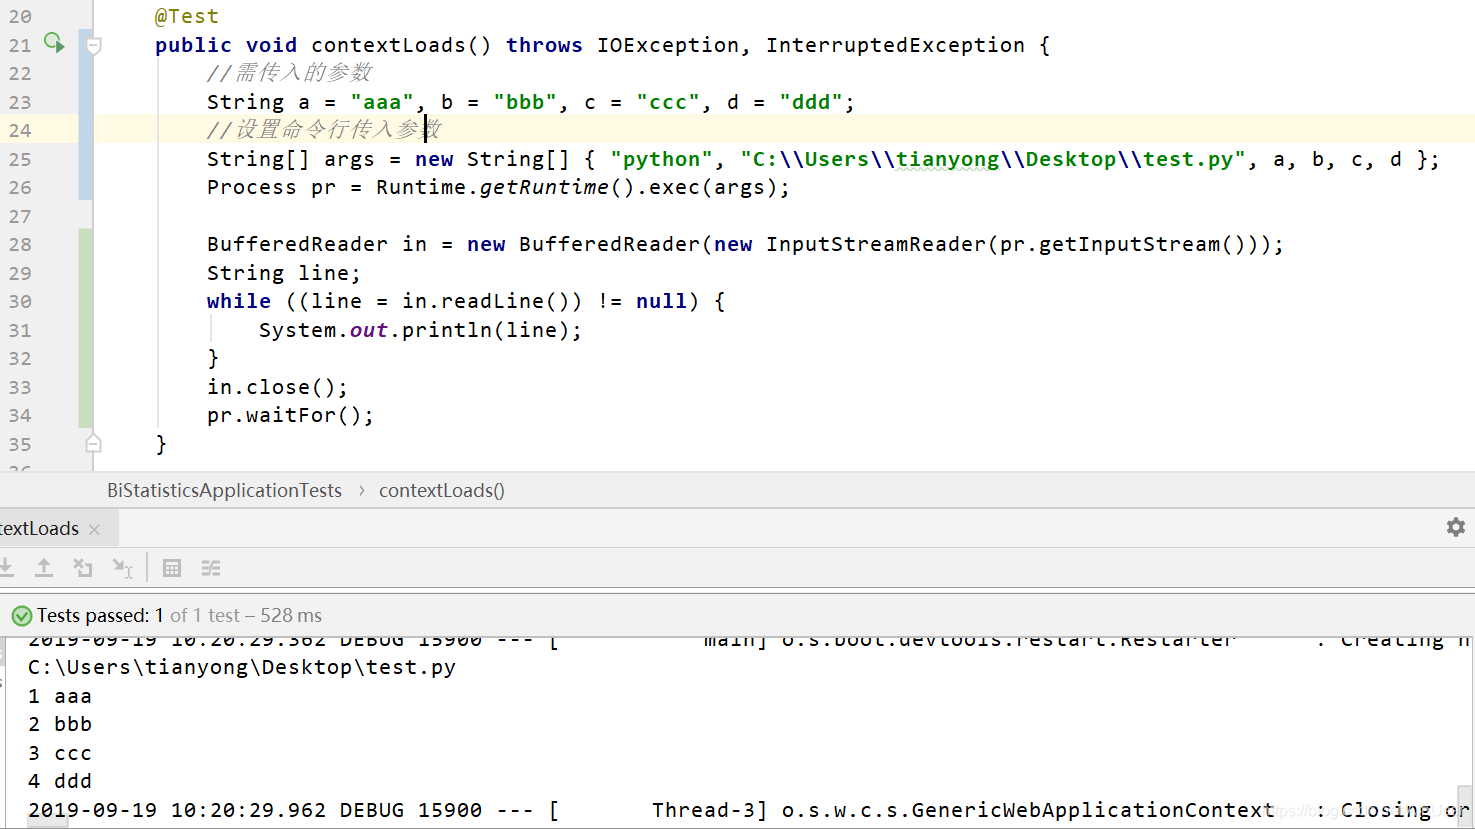Click the Up the Stack Trace icon
This screenshot has width=1475, height=829.
coord(44,568)
